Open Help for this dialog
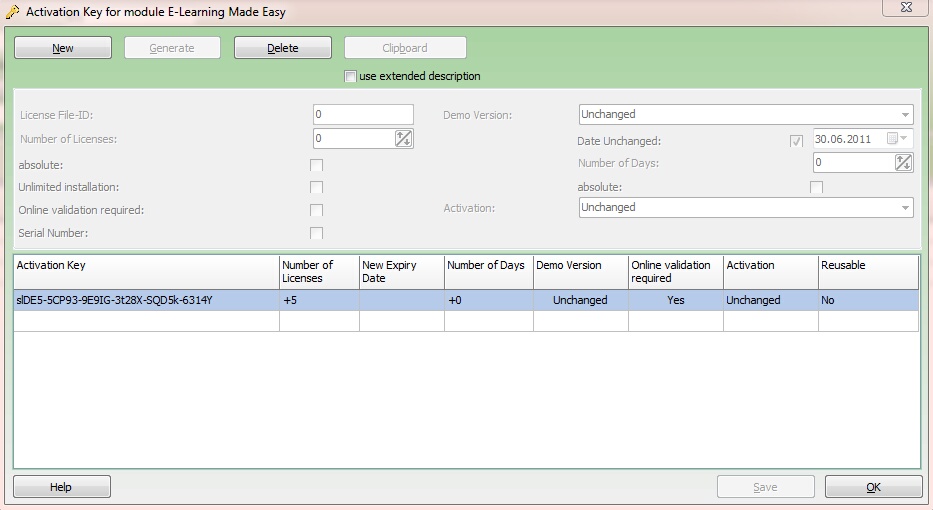The width and height of the screenshot is (933, 510). (x=61, y=487)
